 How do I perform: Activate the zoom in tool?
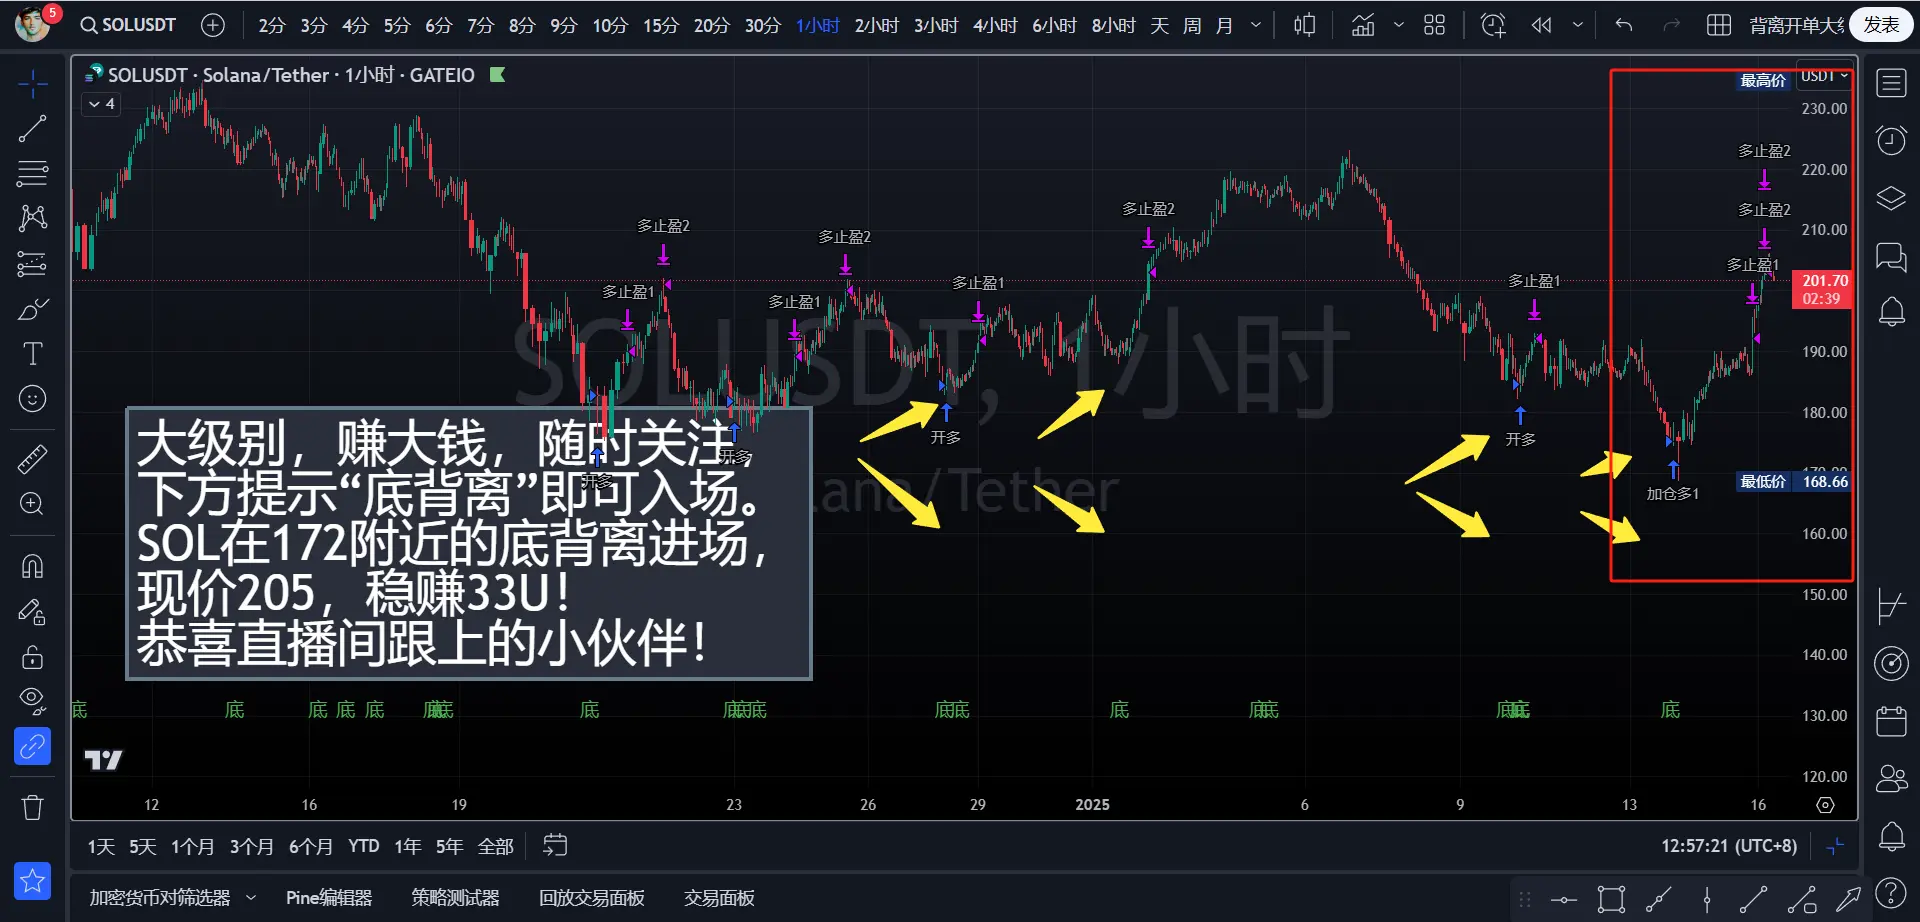click(32, 504)
